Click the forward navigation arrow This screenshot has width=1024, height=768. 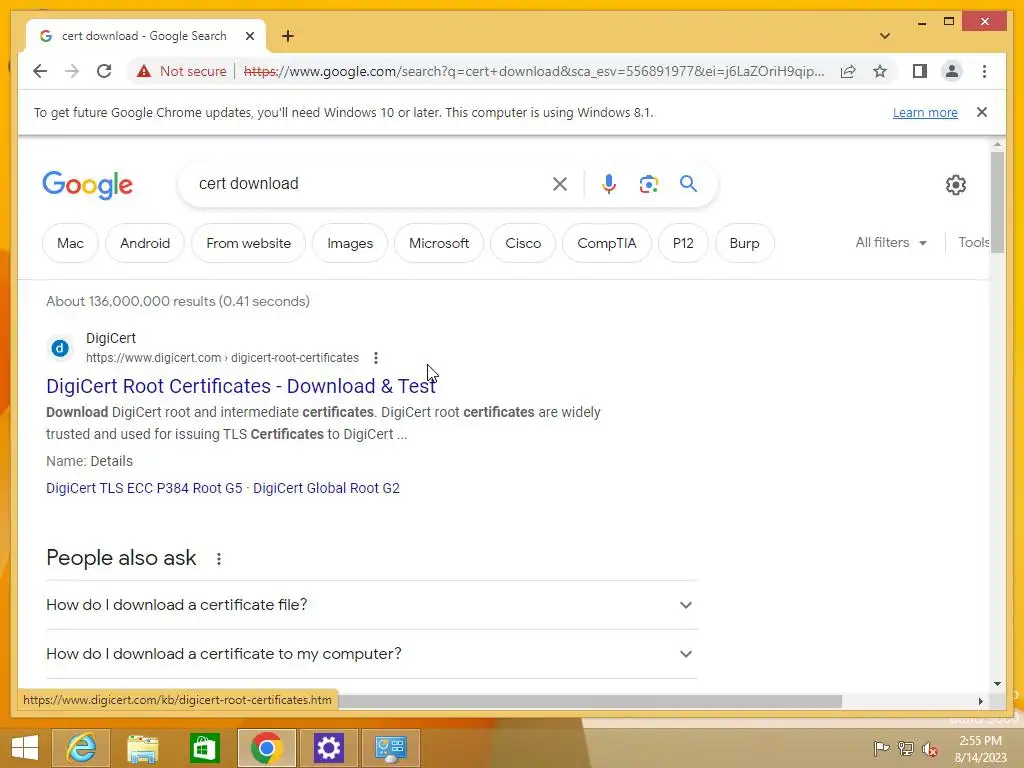point(72,71)
